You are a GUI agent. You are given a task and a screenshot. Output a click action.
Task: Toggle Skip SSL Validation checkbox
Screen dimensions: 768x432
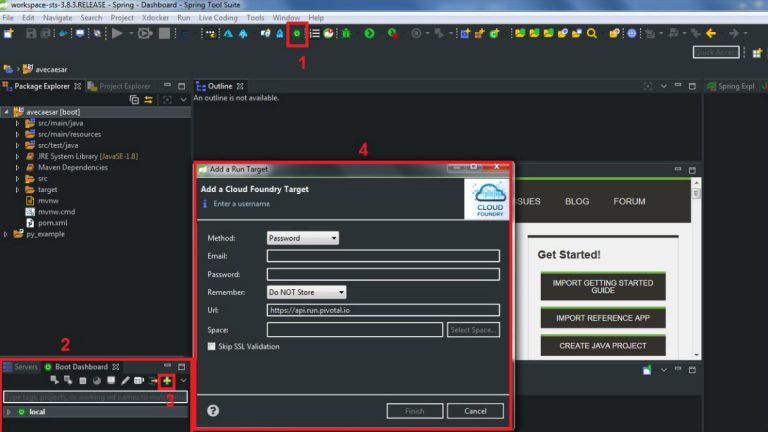tap(212, 346)
